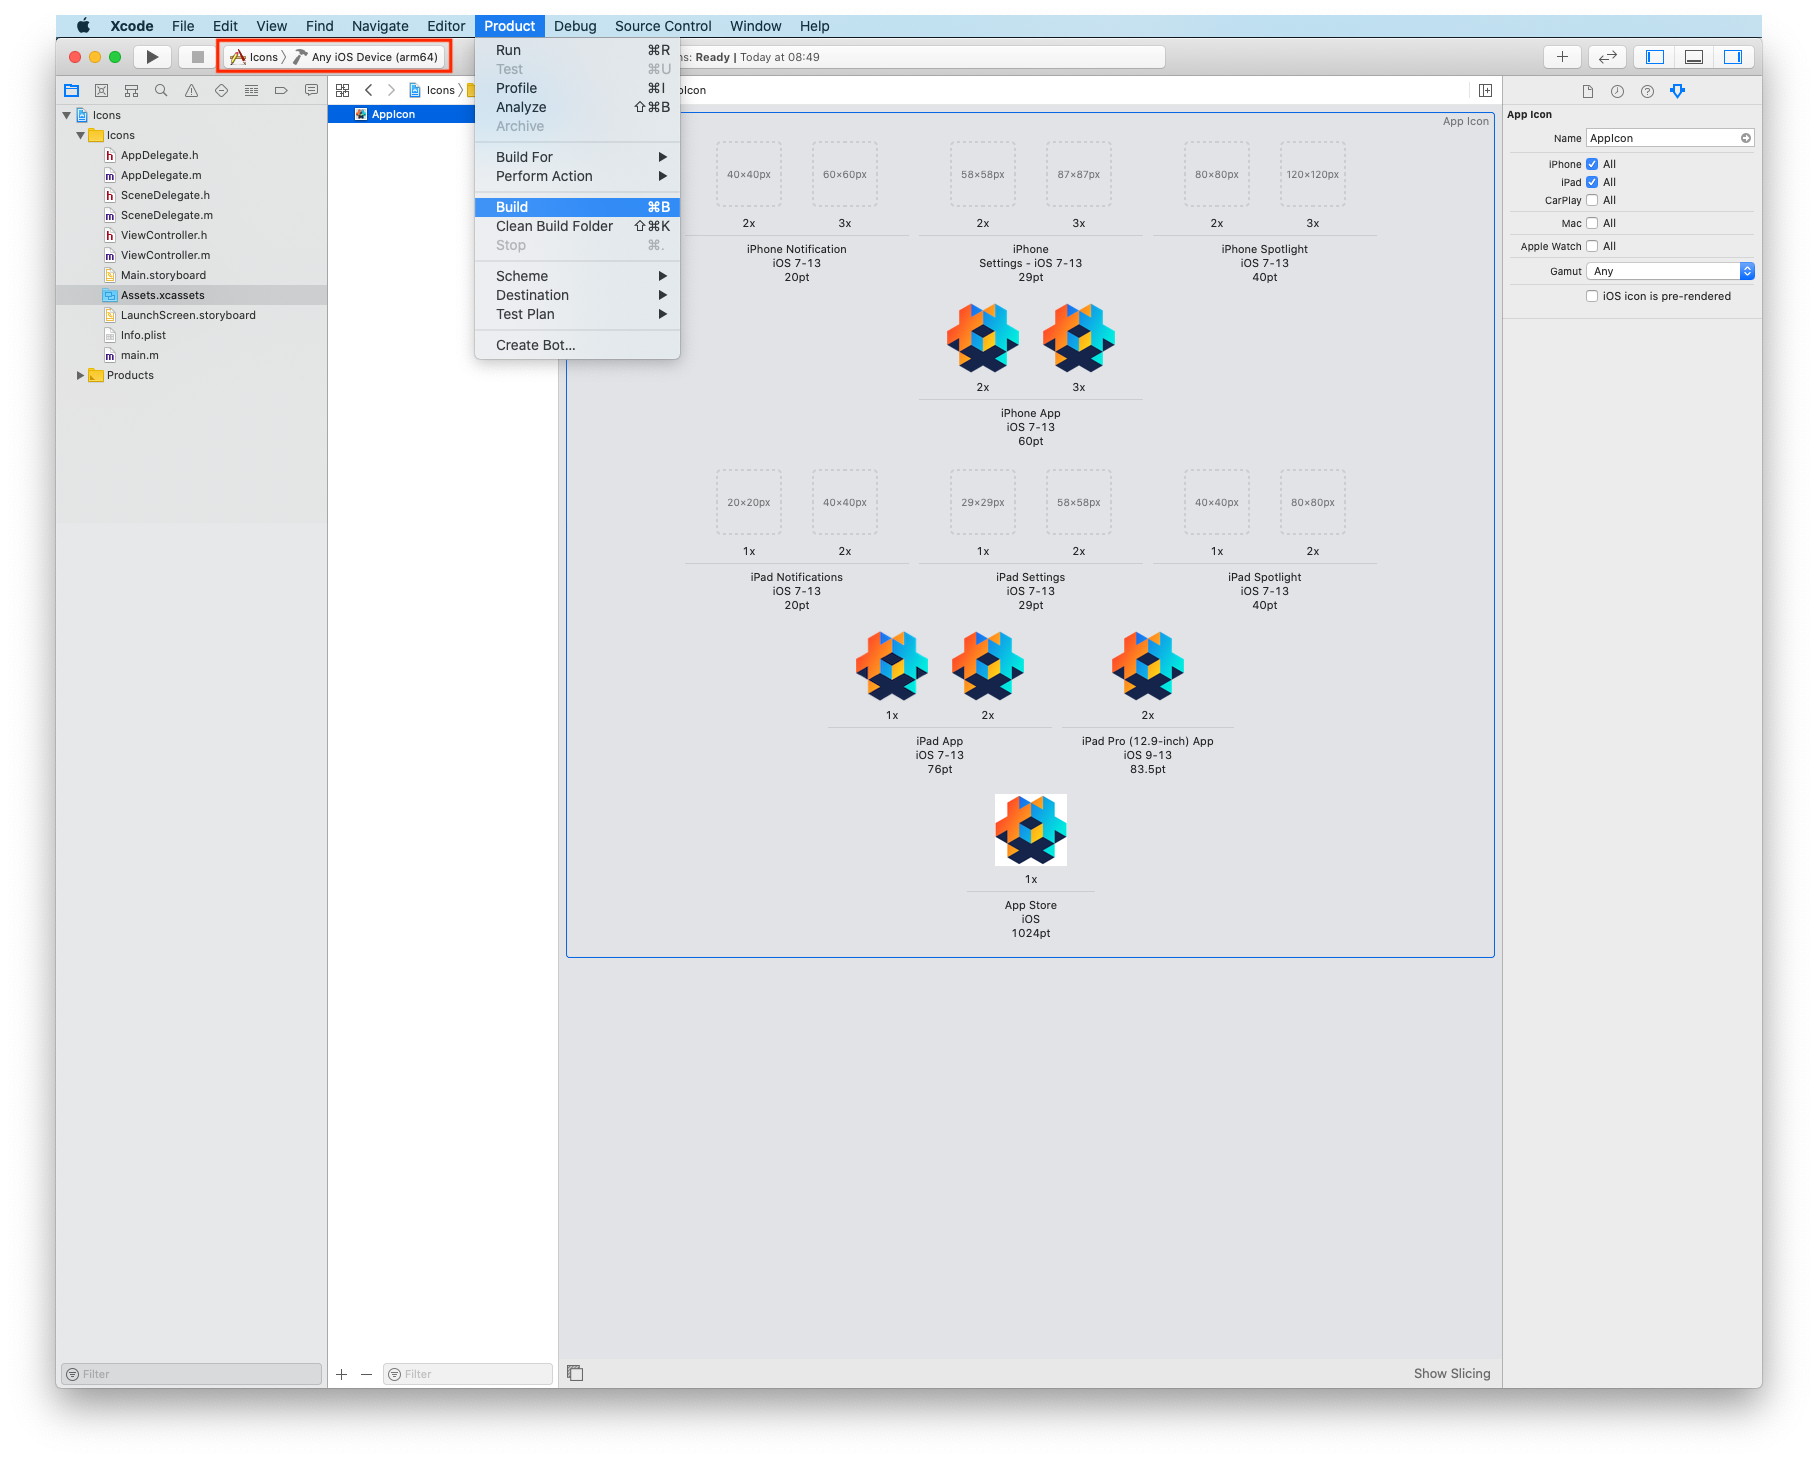Open the Perform Action submenu
Image resolution: width=1818 pixels, height=1462 pixels.
[577, 176]
